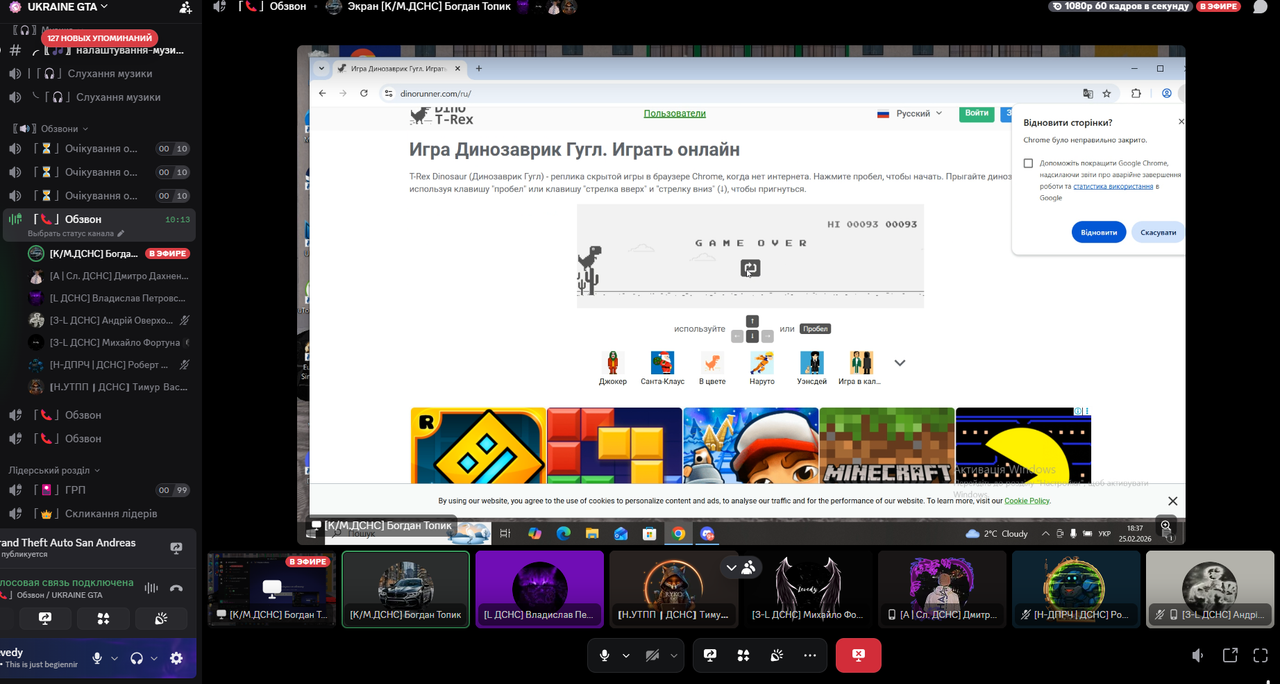Select the [З-L ДСНС] Андрі... participant tile
This screenshot has width=1280, height=684.
[x=1210, y=589]
